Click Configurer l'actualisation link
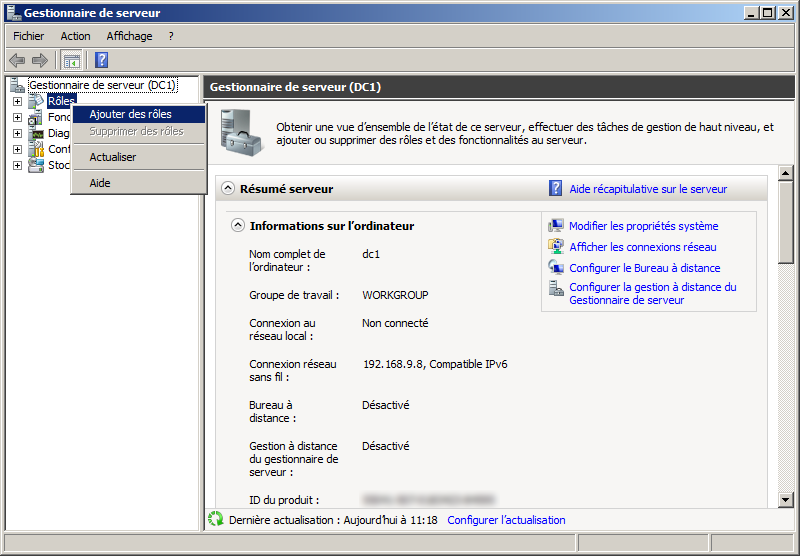The image size is (800, 556). click(506, 520)
